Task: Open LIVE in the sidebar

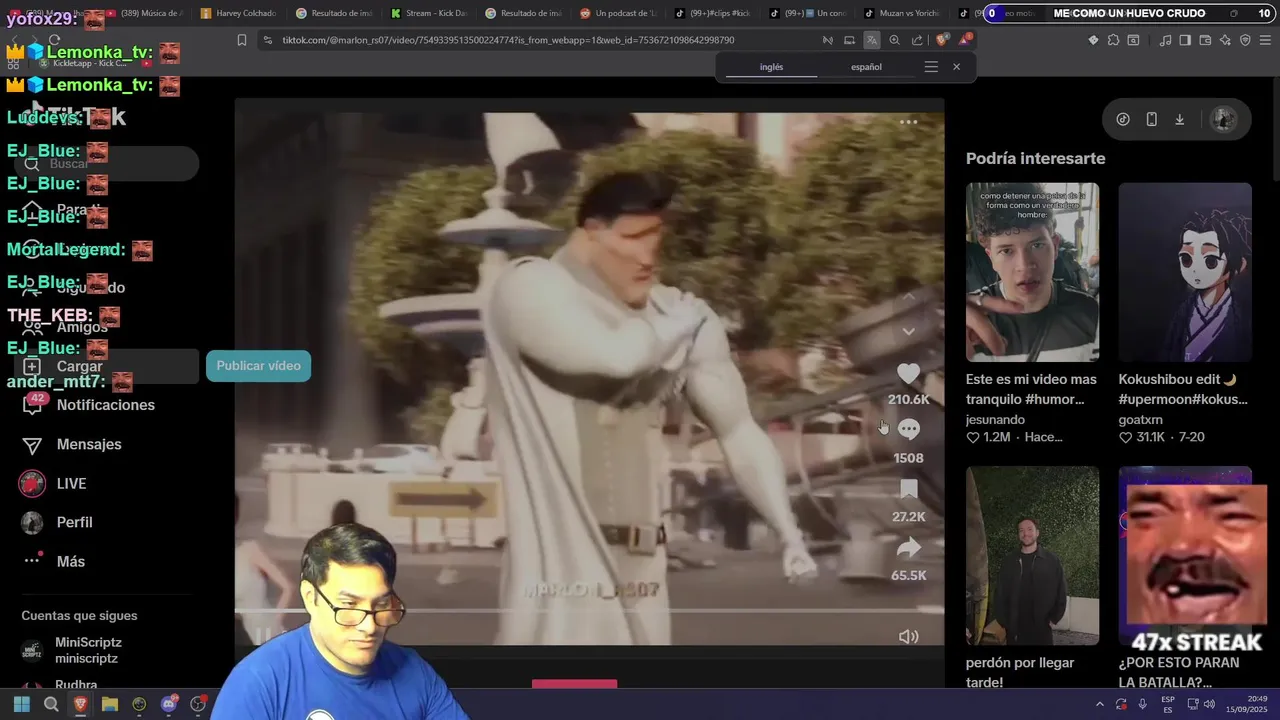Action: 71,483
